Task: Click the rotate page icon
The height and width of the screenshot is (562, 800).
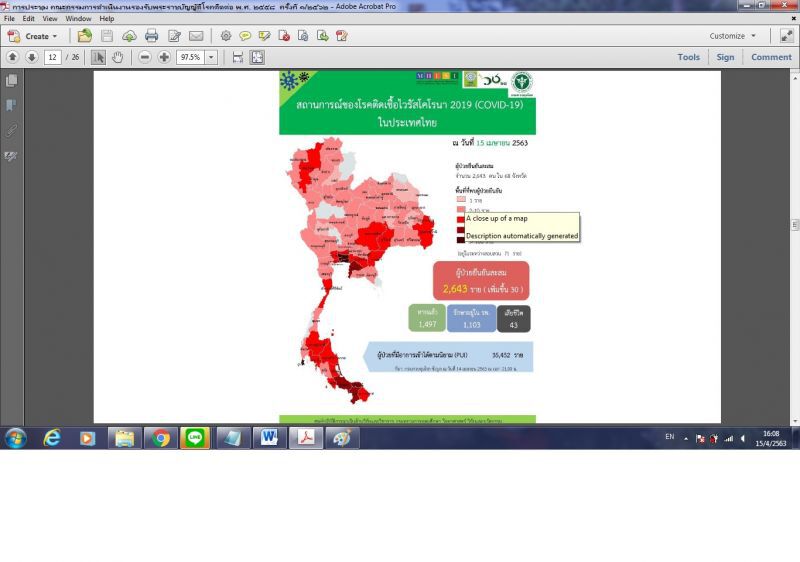Action: 303,36
